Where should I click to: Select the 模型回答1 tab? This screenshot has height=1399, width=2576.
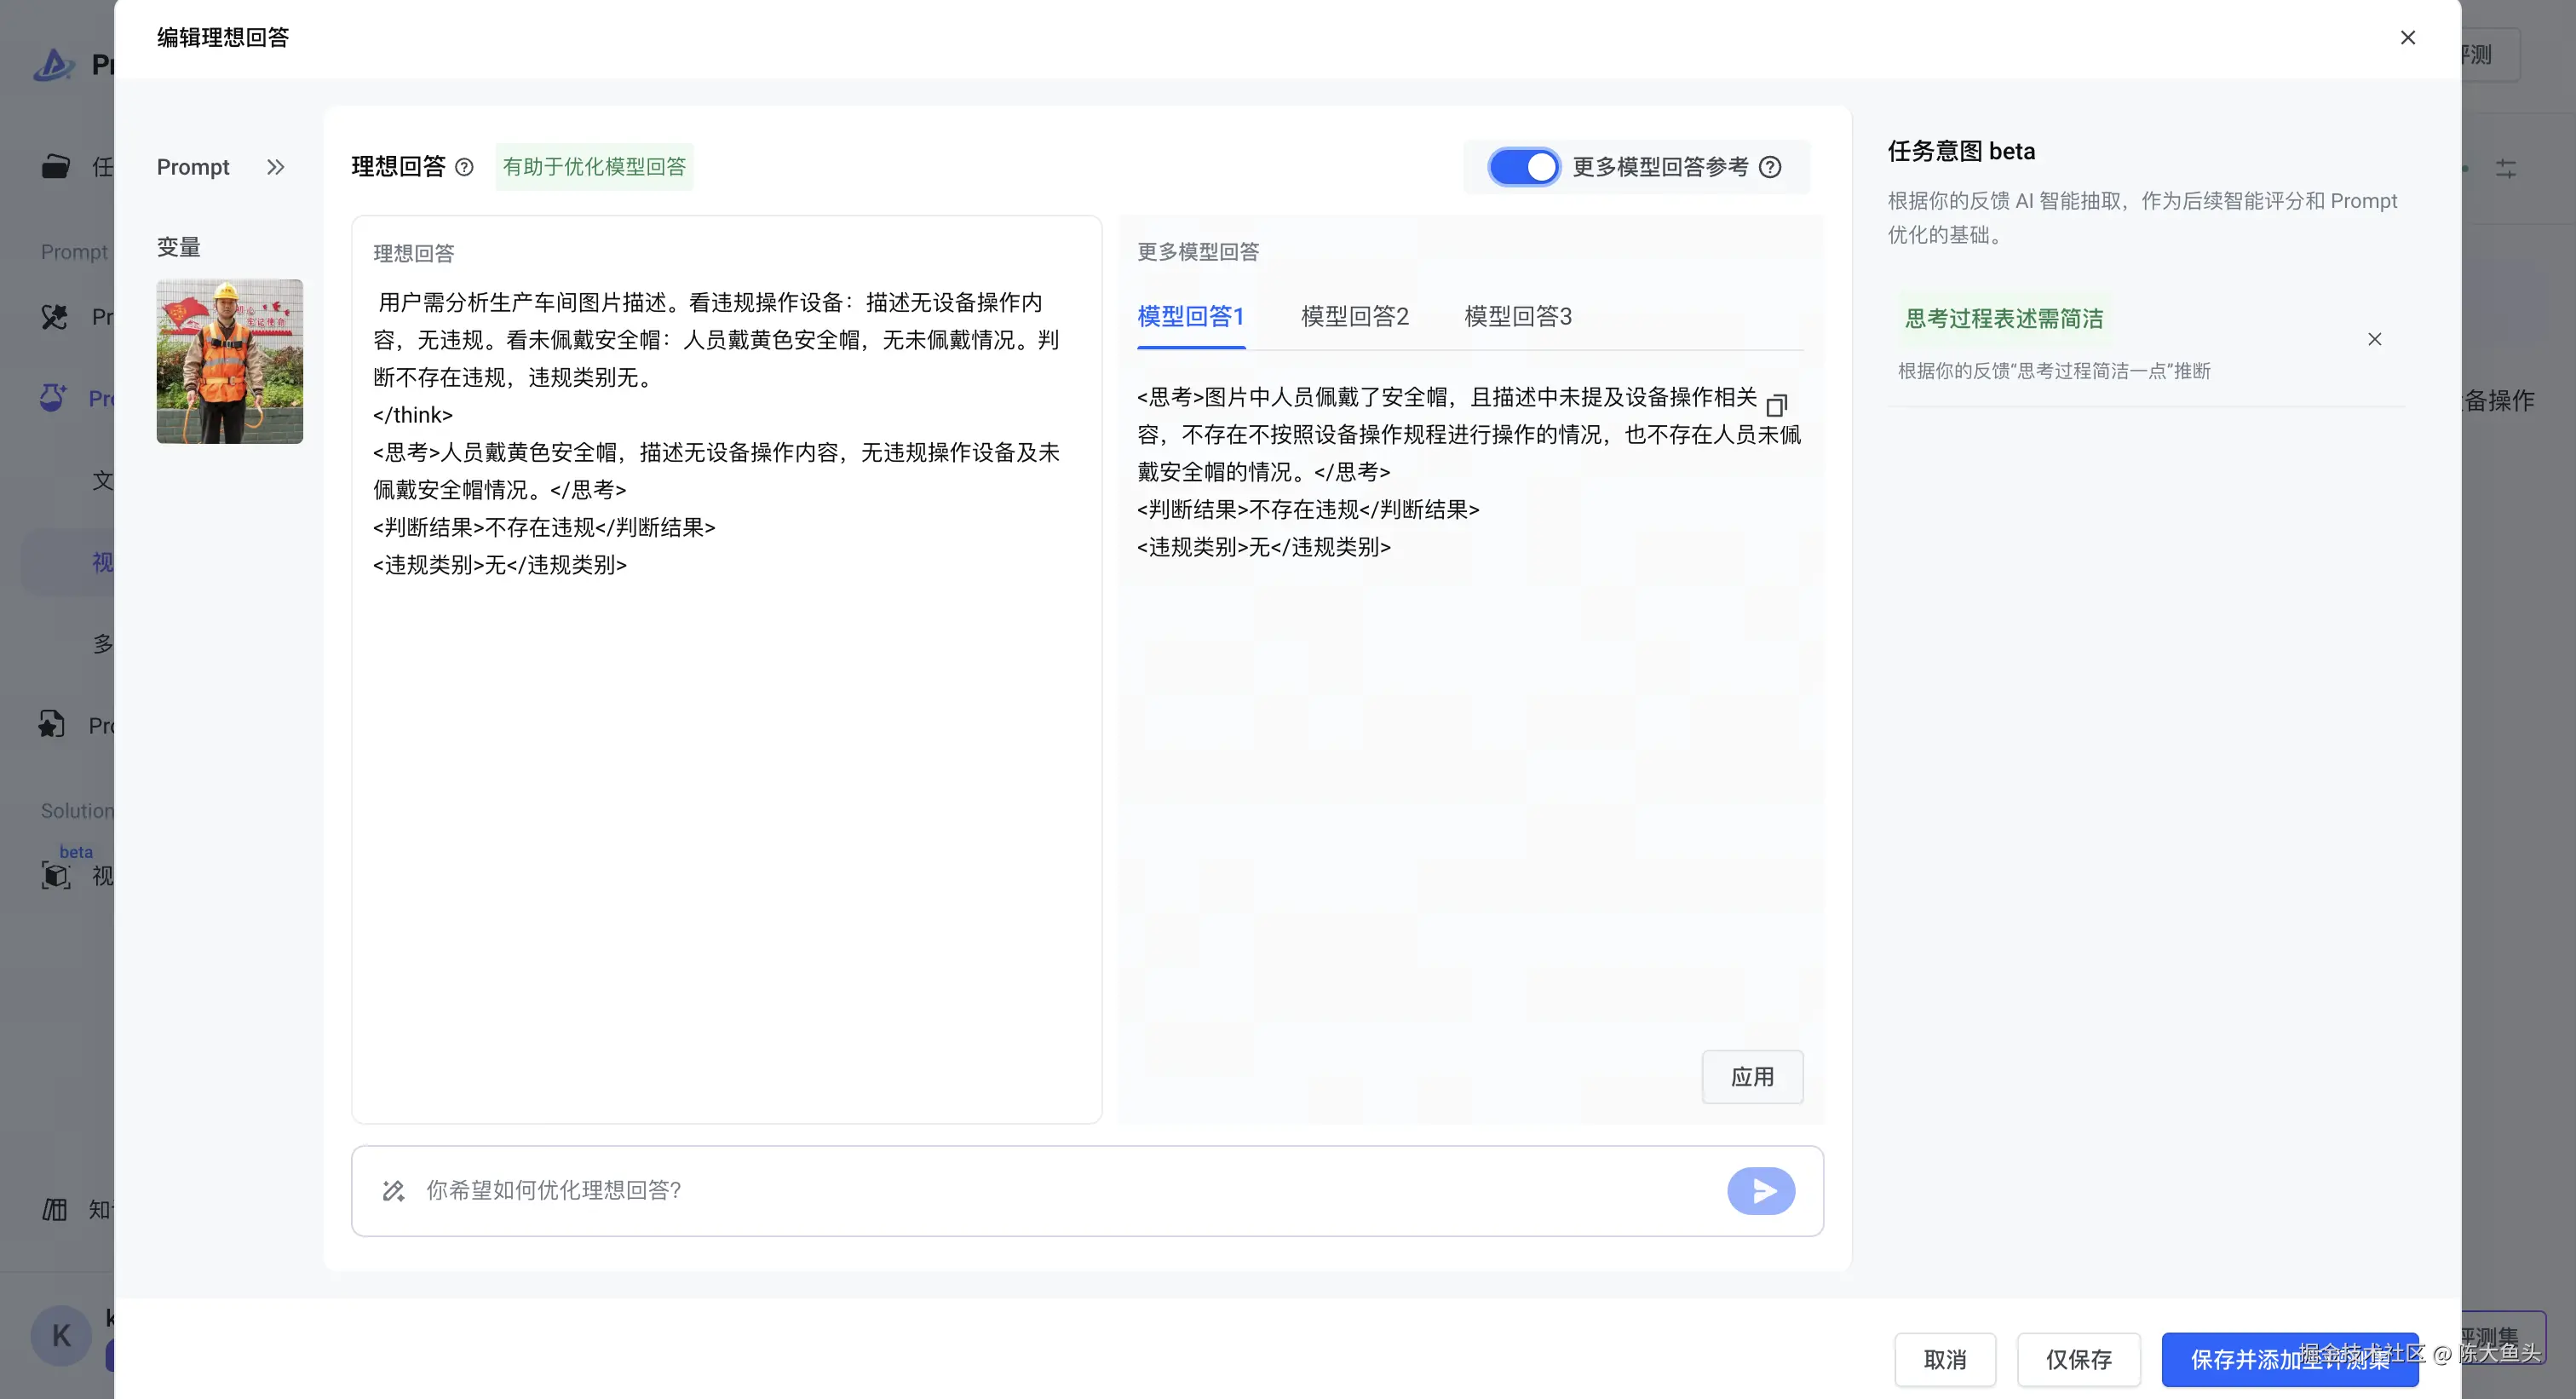click(1190, 316)
